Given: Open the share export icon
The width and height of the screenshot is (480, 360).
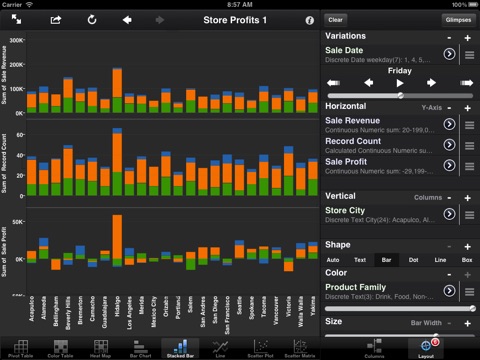Looking at the screenshot, I should (56, 20).
